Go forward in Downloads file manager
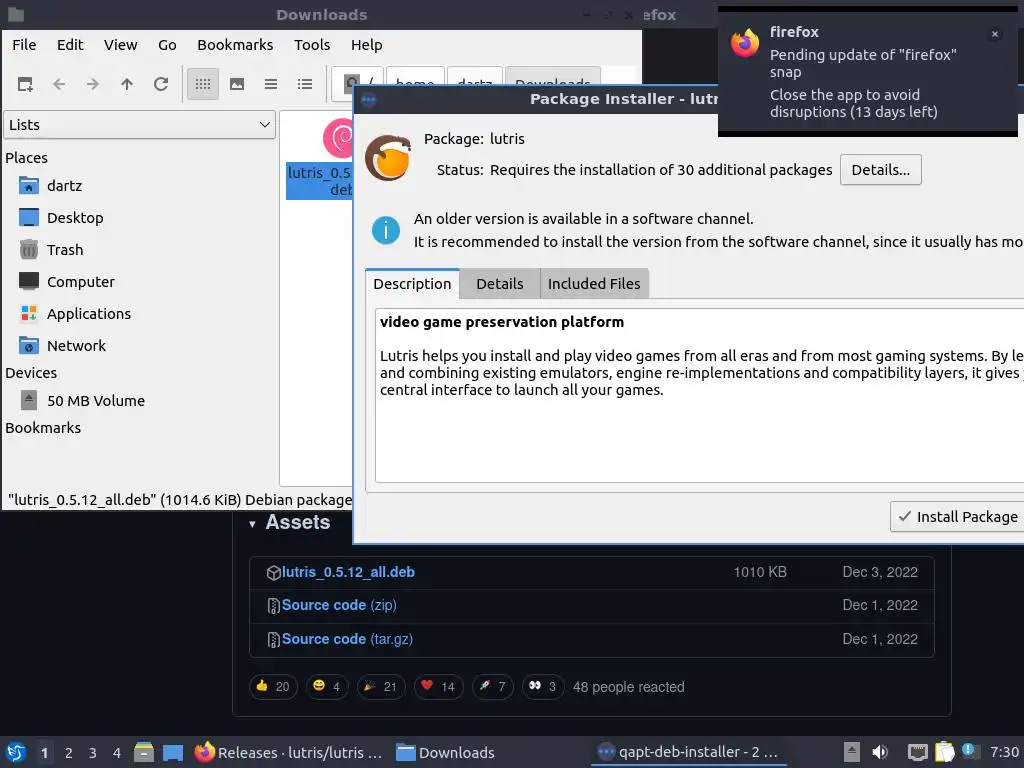Image resolution: width=1024 pixels, height=768 pixels. tap(93, 84)
